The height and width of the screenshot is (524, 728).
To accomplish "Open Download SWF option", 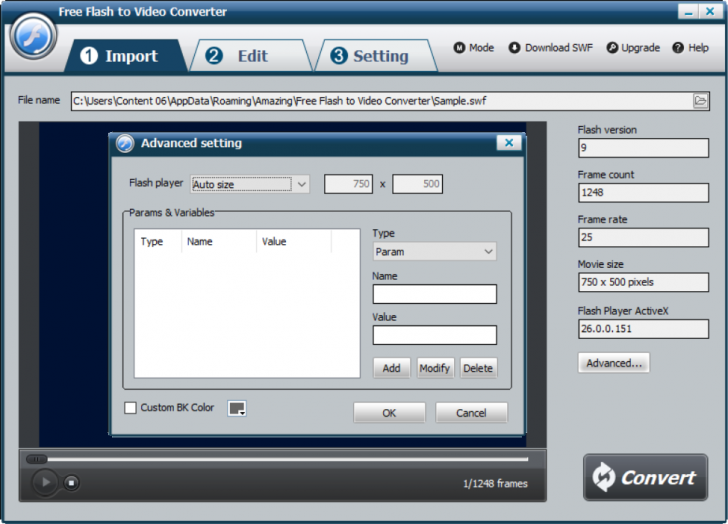I will pyautogui.click(x=551, y=48).
